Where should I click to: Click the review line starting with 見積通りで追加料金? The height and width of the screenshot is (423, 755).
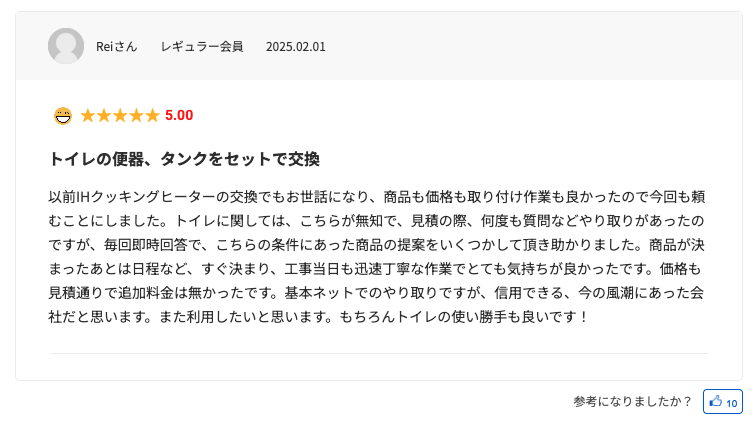[x=375, y=292]
